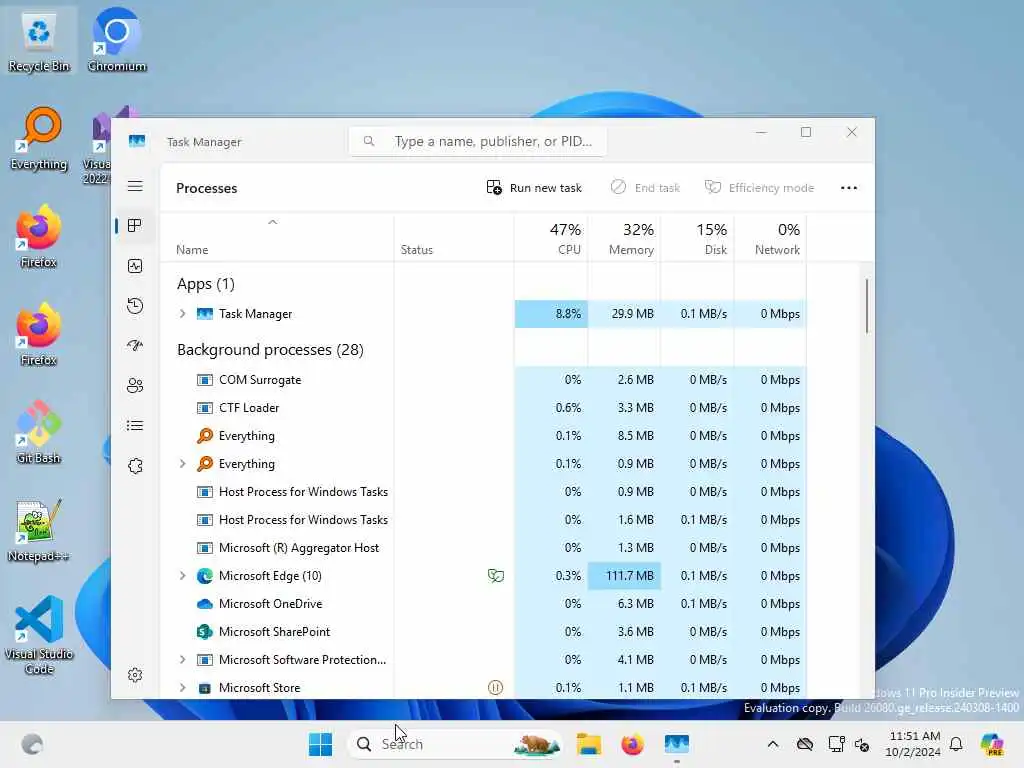Open the Windows Start button

pos(320,744)
